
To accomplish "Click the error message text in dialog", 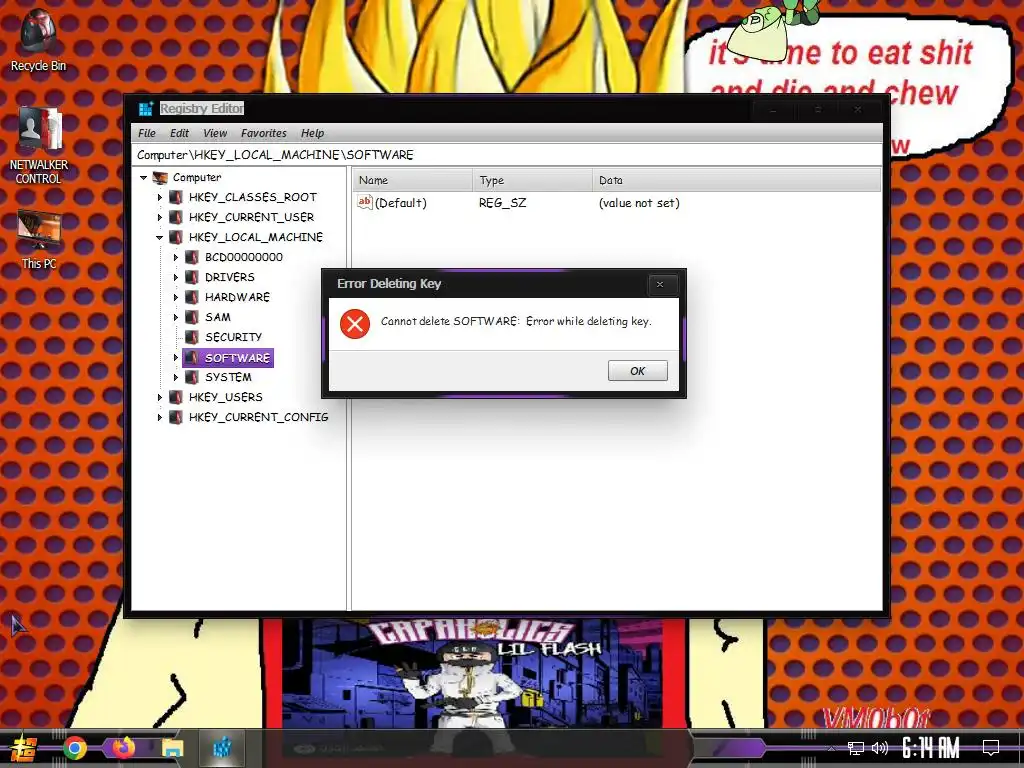I will coord(516,321).
